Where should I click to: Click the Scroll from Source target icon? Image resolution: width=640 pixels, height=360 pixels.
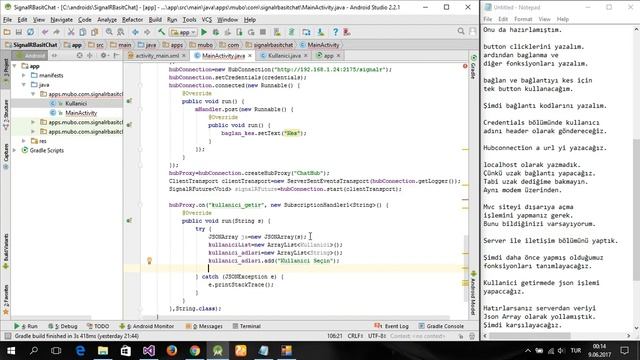[79, 55]
